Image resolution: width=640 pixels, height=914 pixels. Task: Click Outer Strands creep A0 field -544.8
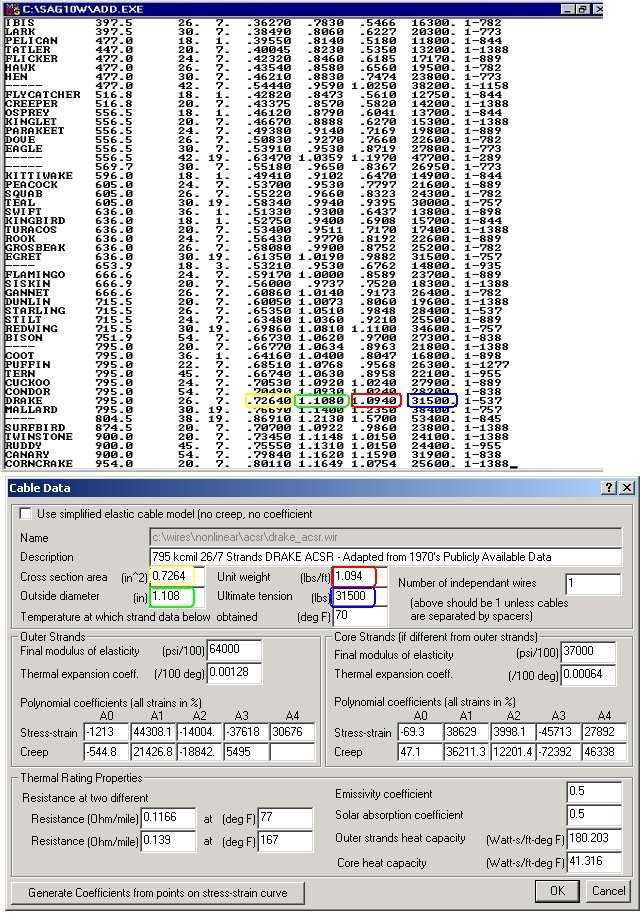click(106, 752)
